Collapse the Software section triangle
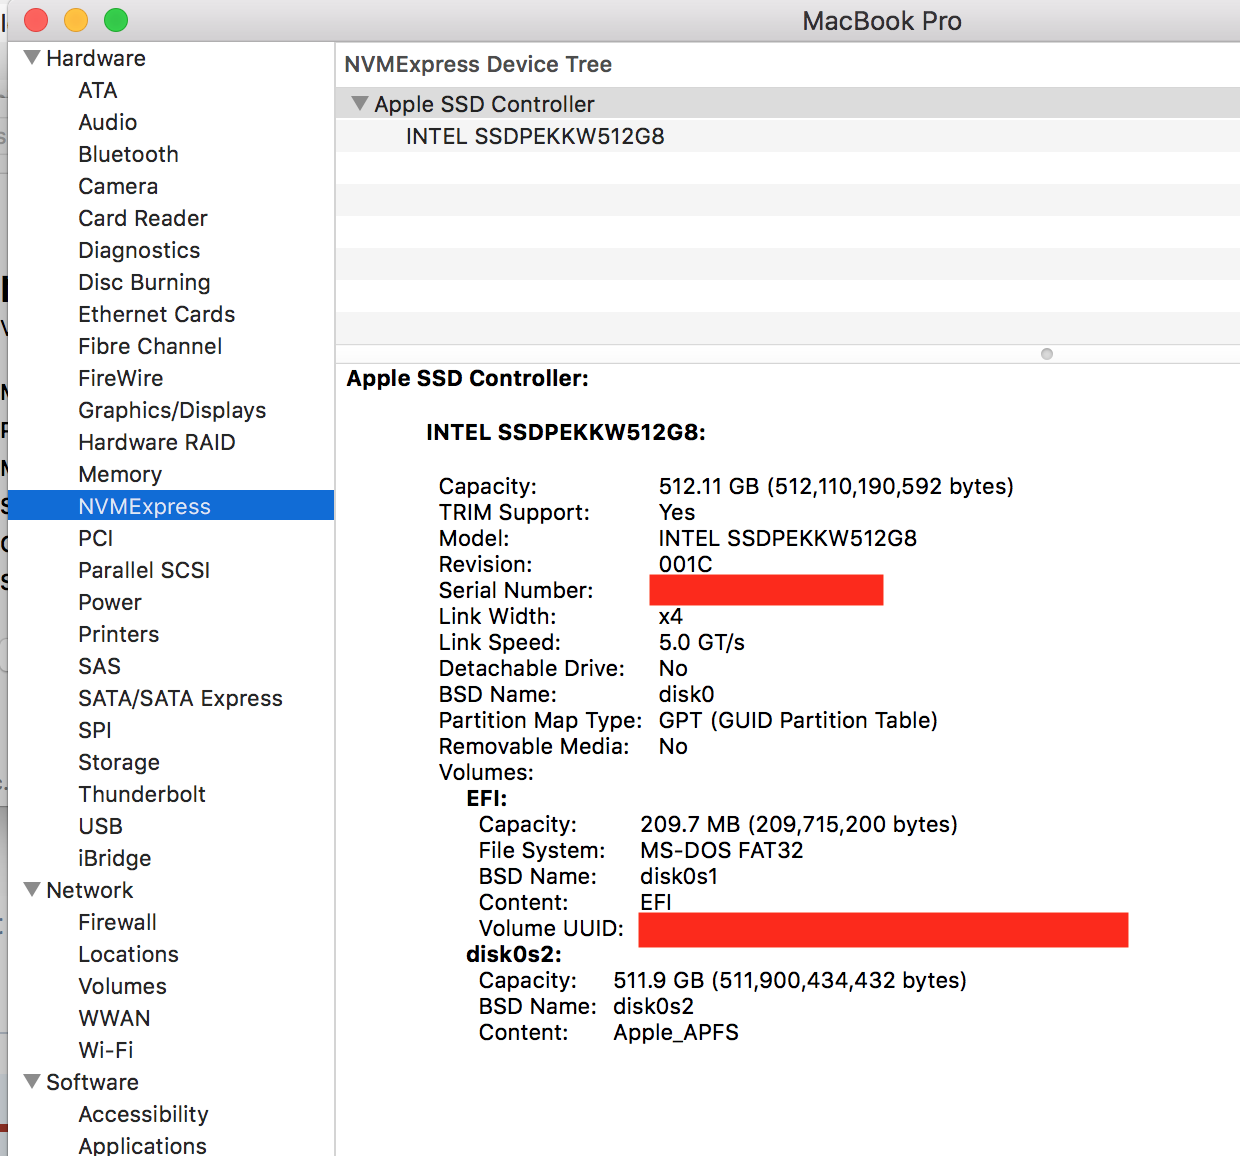This screenshot has width=1240, height=1156. pos(32,1082)
